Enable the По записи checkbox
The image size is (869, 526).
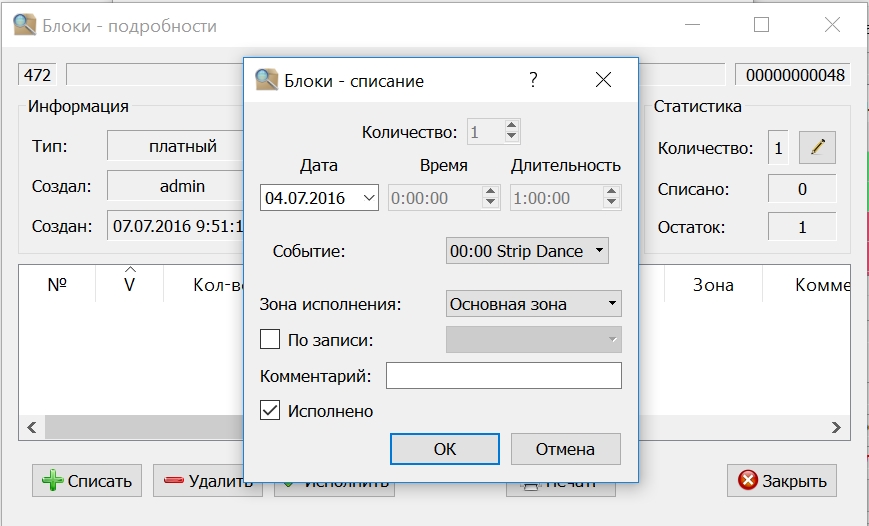click(x=270, y=339)
